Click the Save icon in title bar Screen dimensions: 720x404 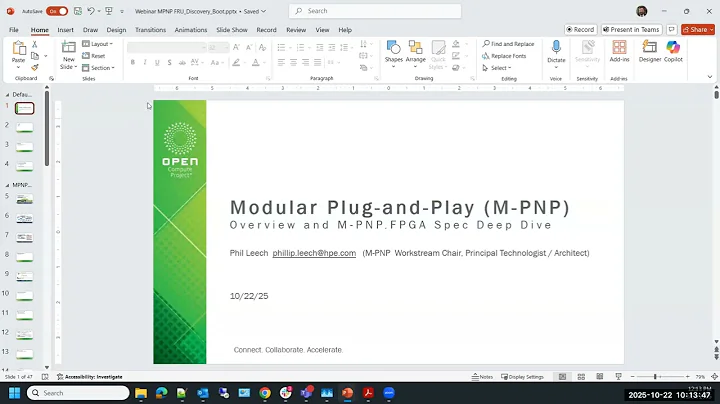78,11
